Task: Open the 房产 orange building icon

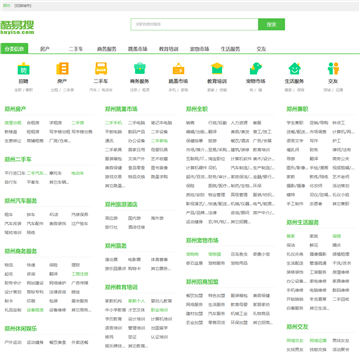Action: 62,68
